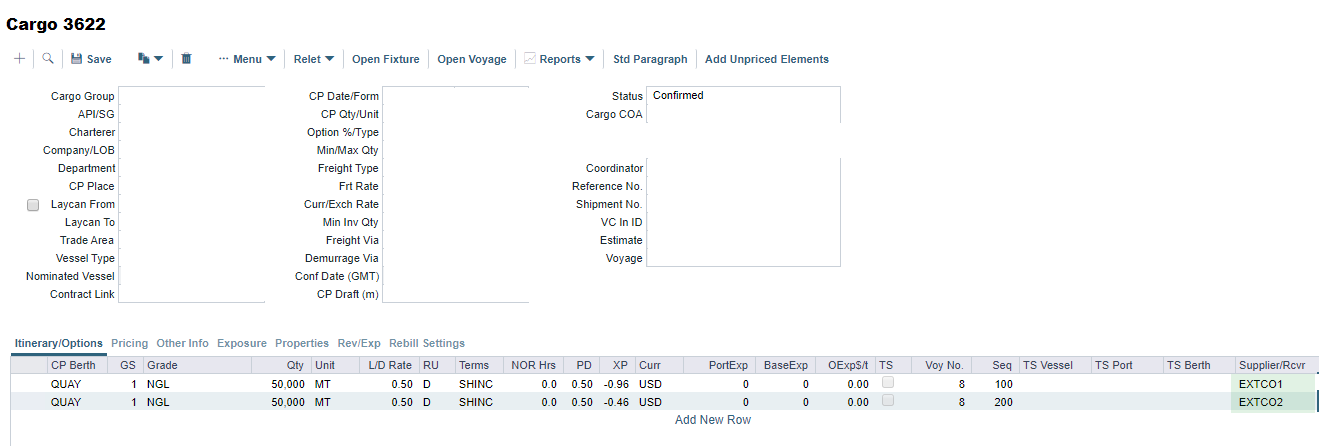The height and width of the screenshot is (446, 1319).
Task: Select the green EXTCO1 supplier cell
Action: (1274, 384)
